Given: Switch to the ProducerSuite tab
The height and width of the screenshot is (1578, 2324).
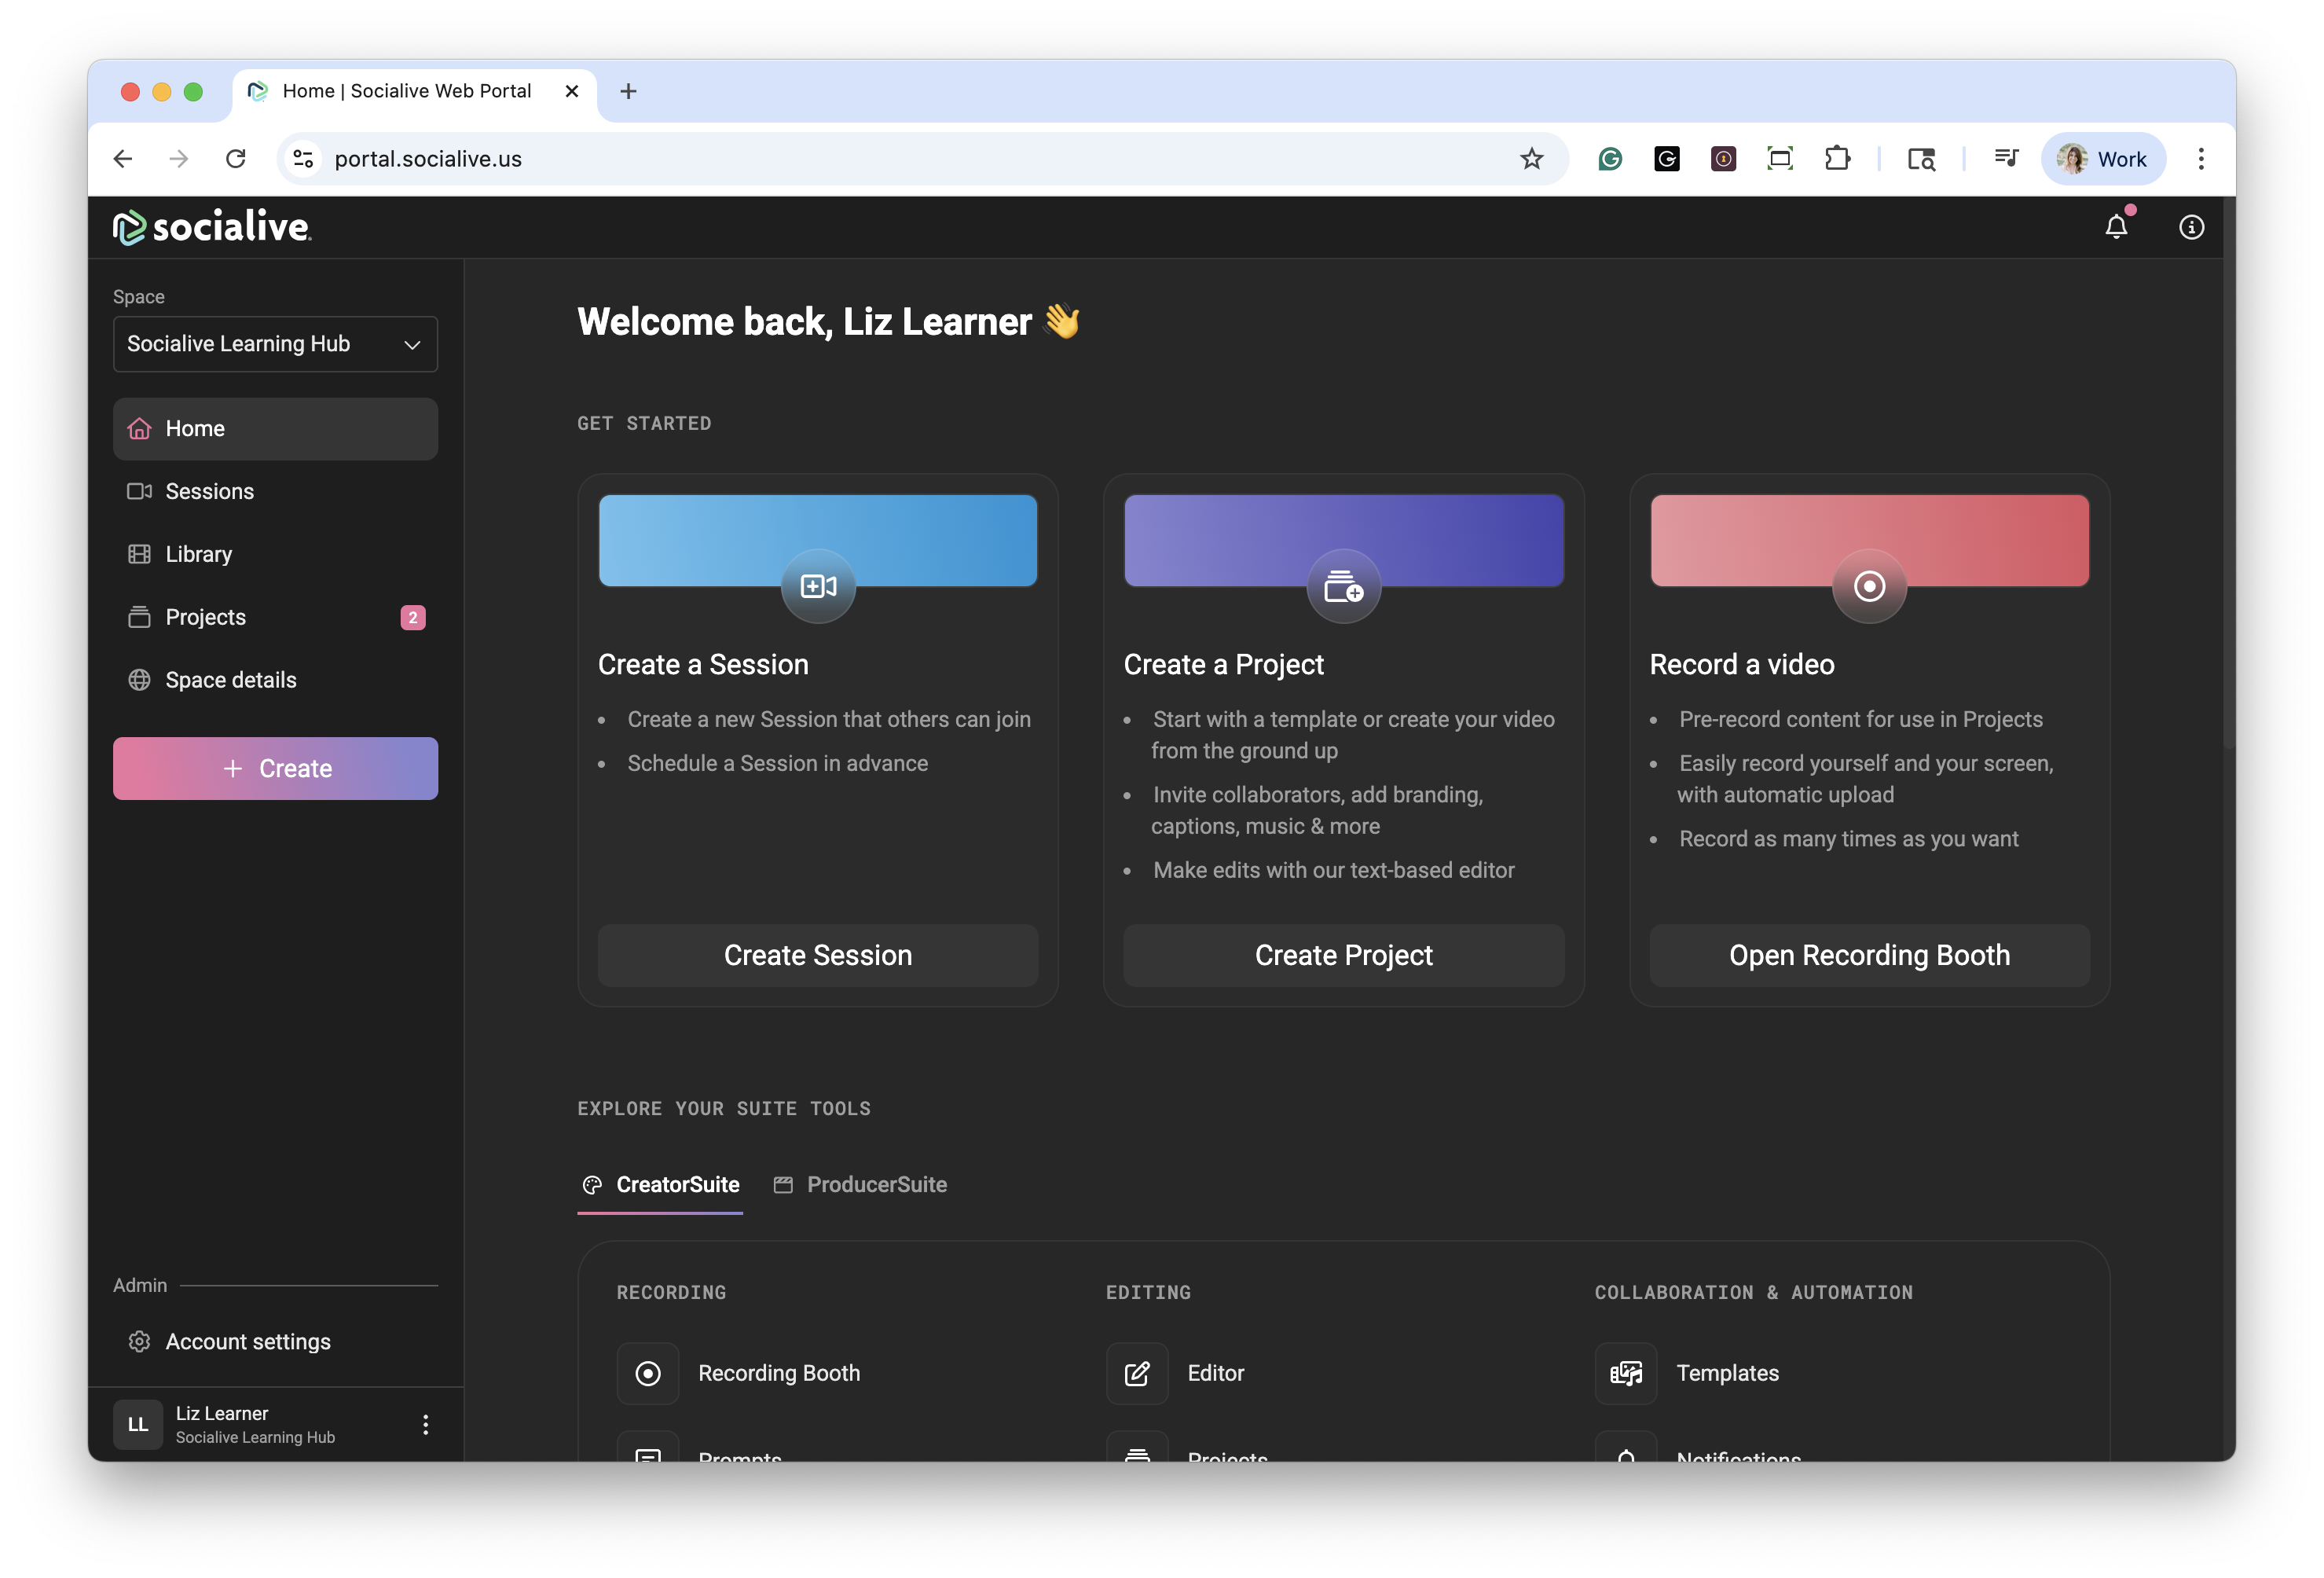Looking at the screenshot, I should click(861, 1185).
